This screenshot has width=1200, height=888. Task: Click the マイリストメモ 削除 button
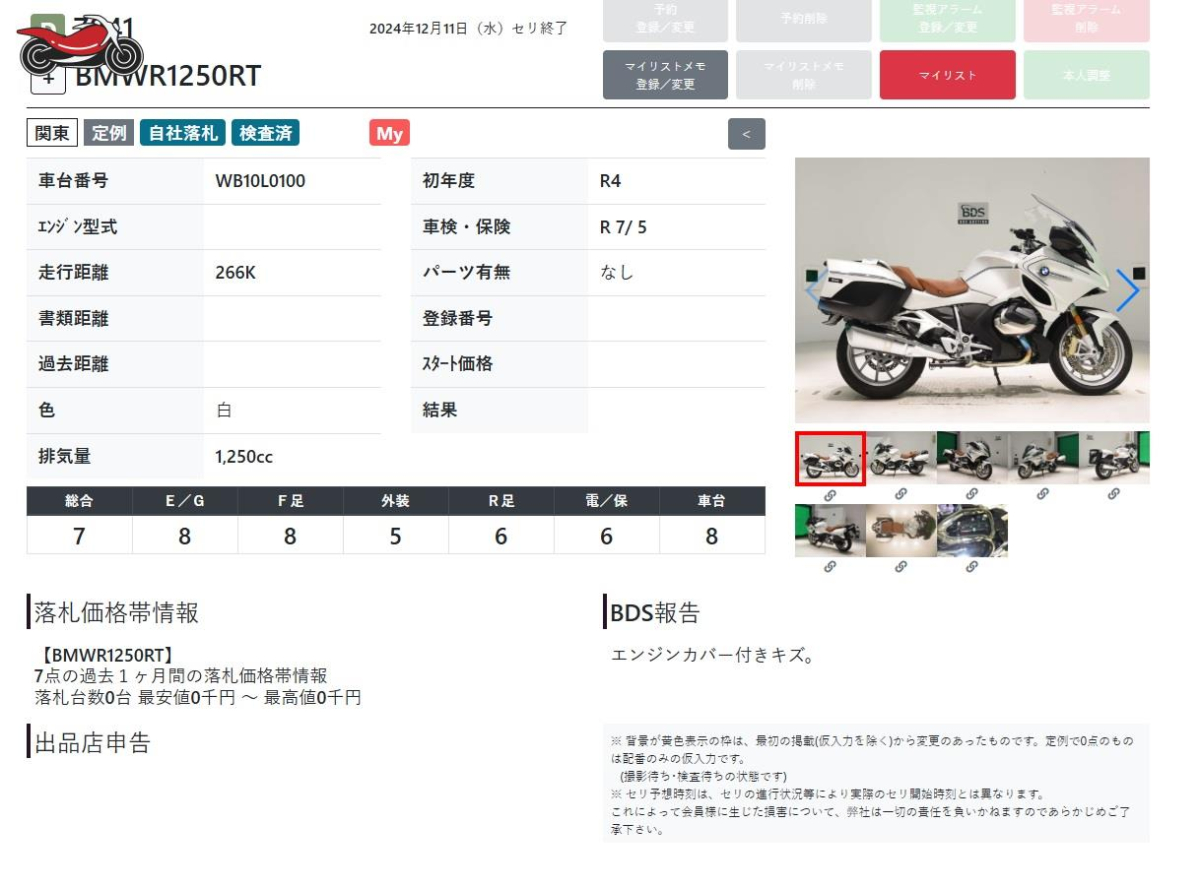804,75
